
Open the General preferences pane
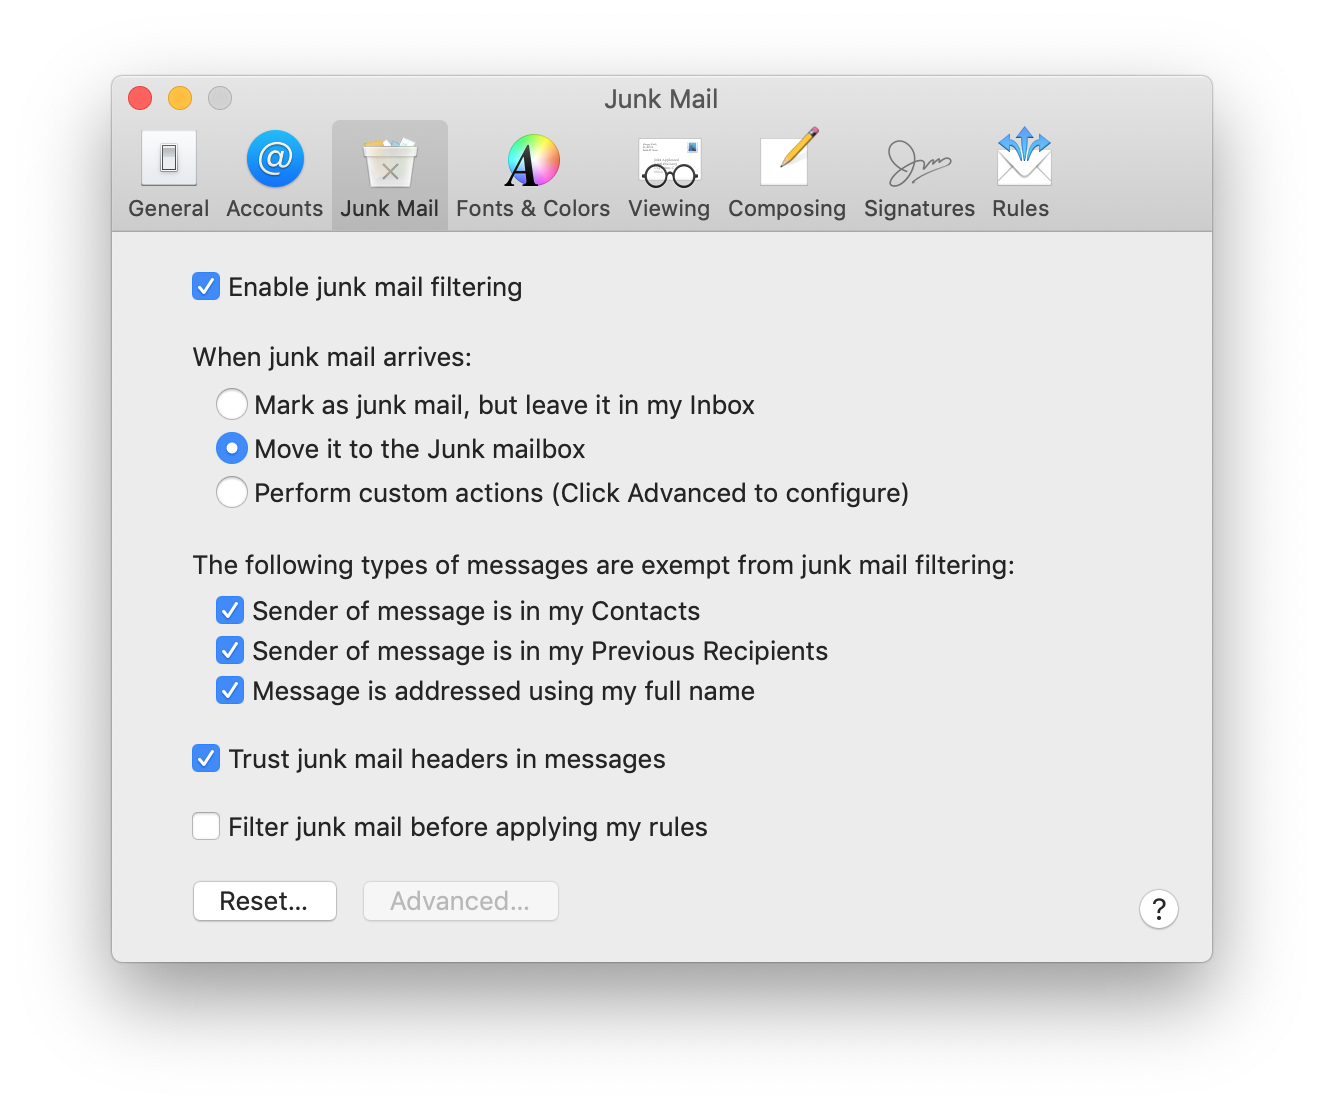point(169,174)
